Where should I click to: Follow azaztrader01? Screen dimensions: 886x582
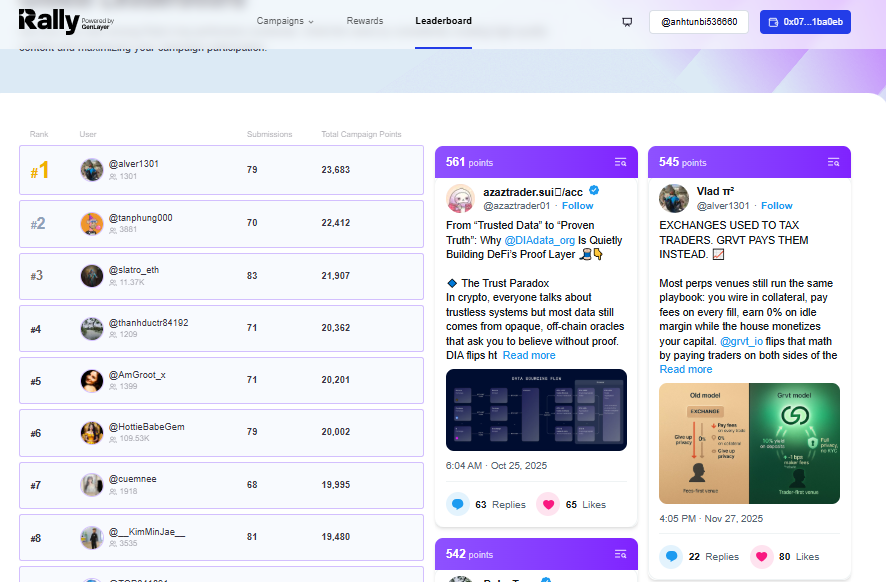click(577, 205)
